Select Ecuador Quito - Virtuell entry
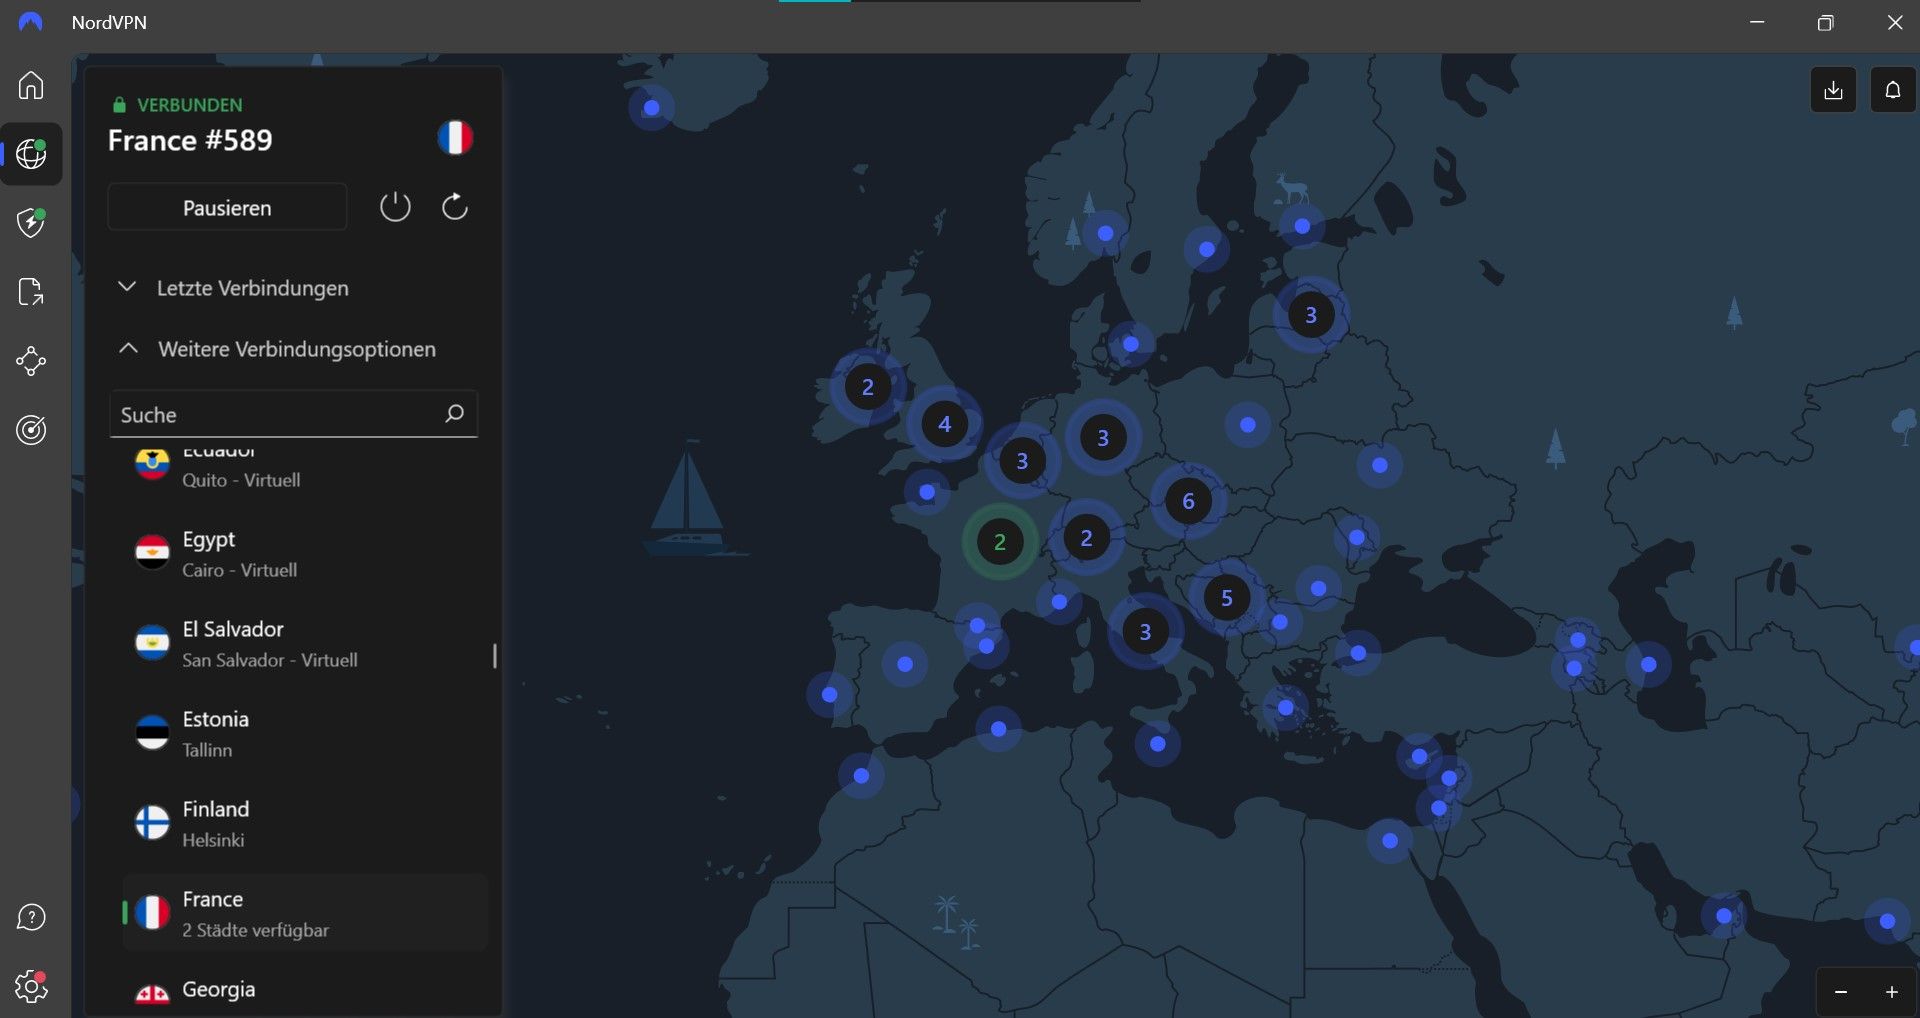1920x1018 pixels. point(305,469)
